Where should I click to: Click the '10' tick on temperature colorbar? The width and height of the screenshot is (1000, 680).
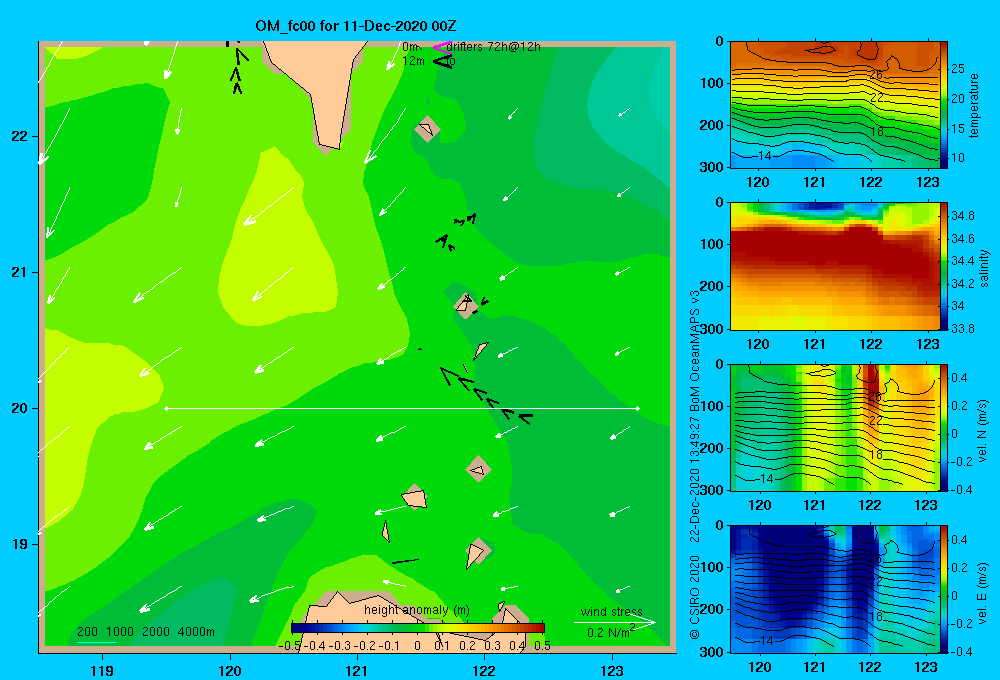958,158
